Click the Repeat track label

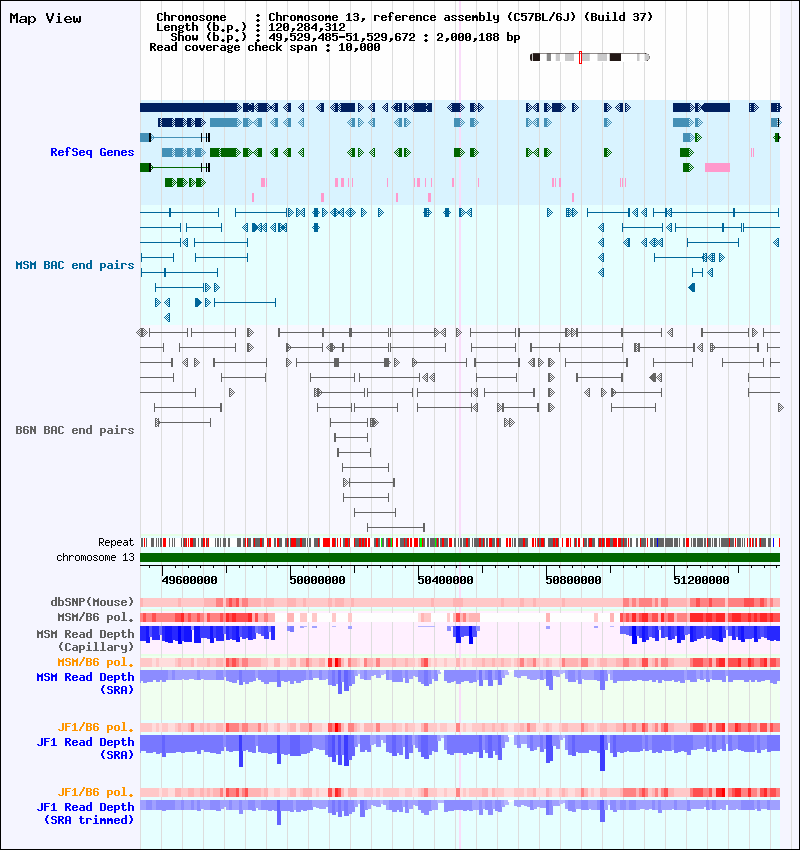pyautogui.click(x=116, y=542)
